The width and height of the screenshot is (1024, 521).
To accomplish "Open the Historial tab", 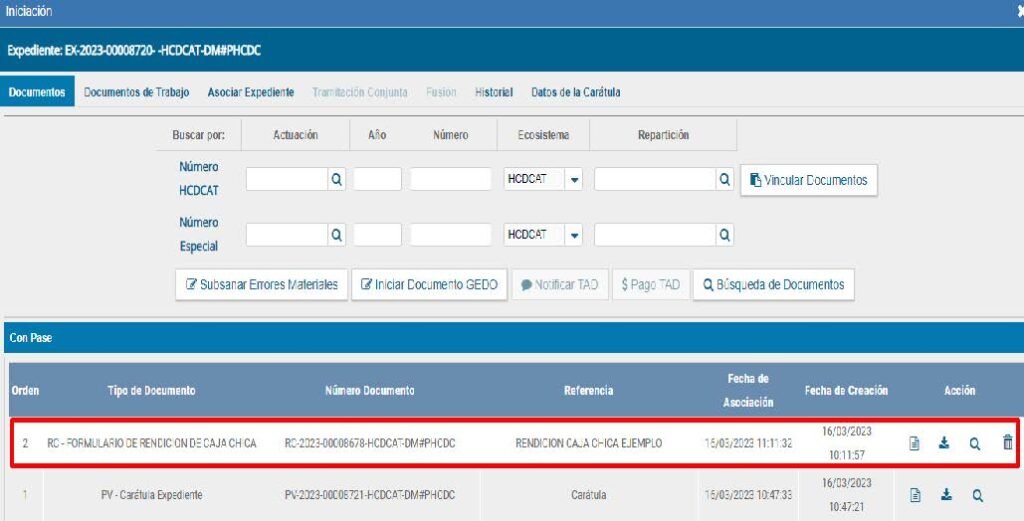I will pyautogui.click(x=494, y=92).
